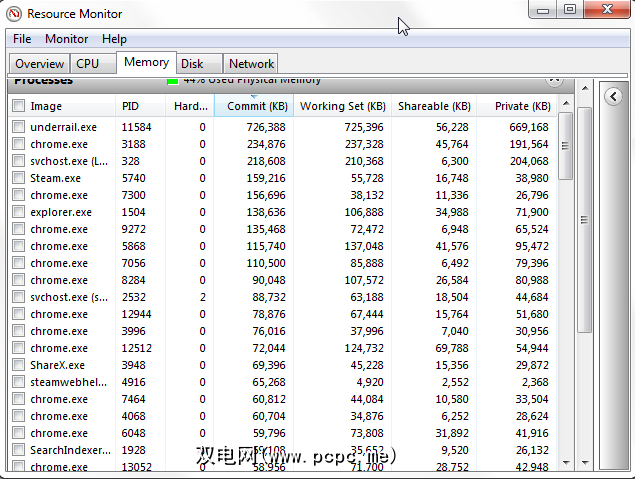Click working set value 124,732
The image size is (635, 479).
(364, 348)
